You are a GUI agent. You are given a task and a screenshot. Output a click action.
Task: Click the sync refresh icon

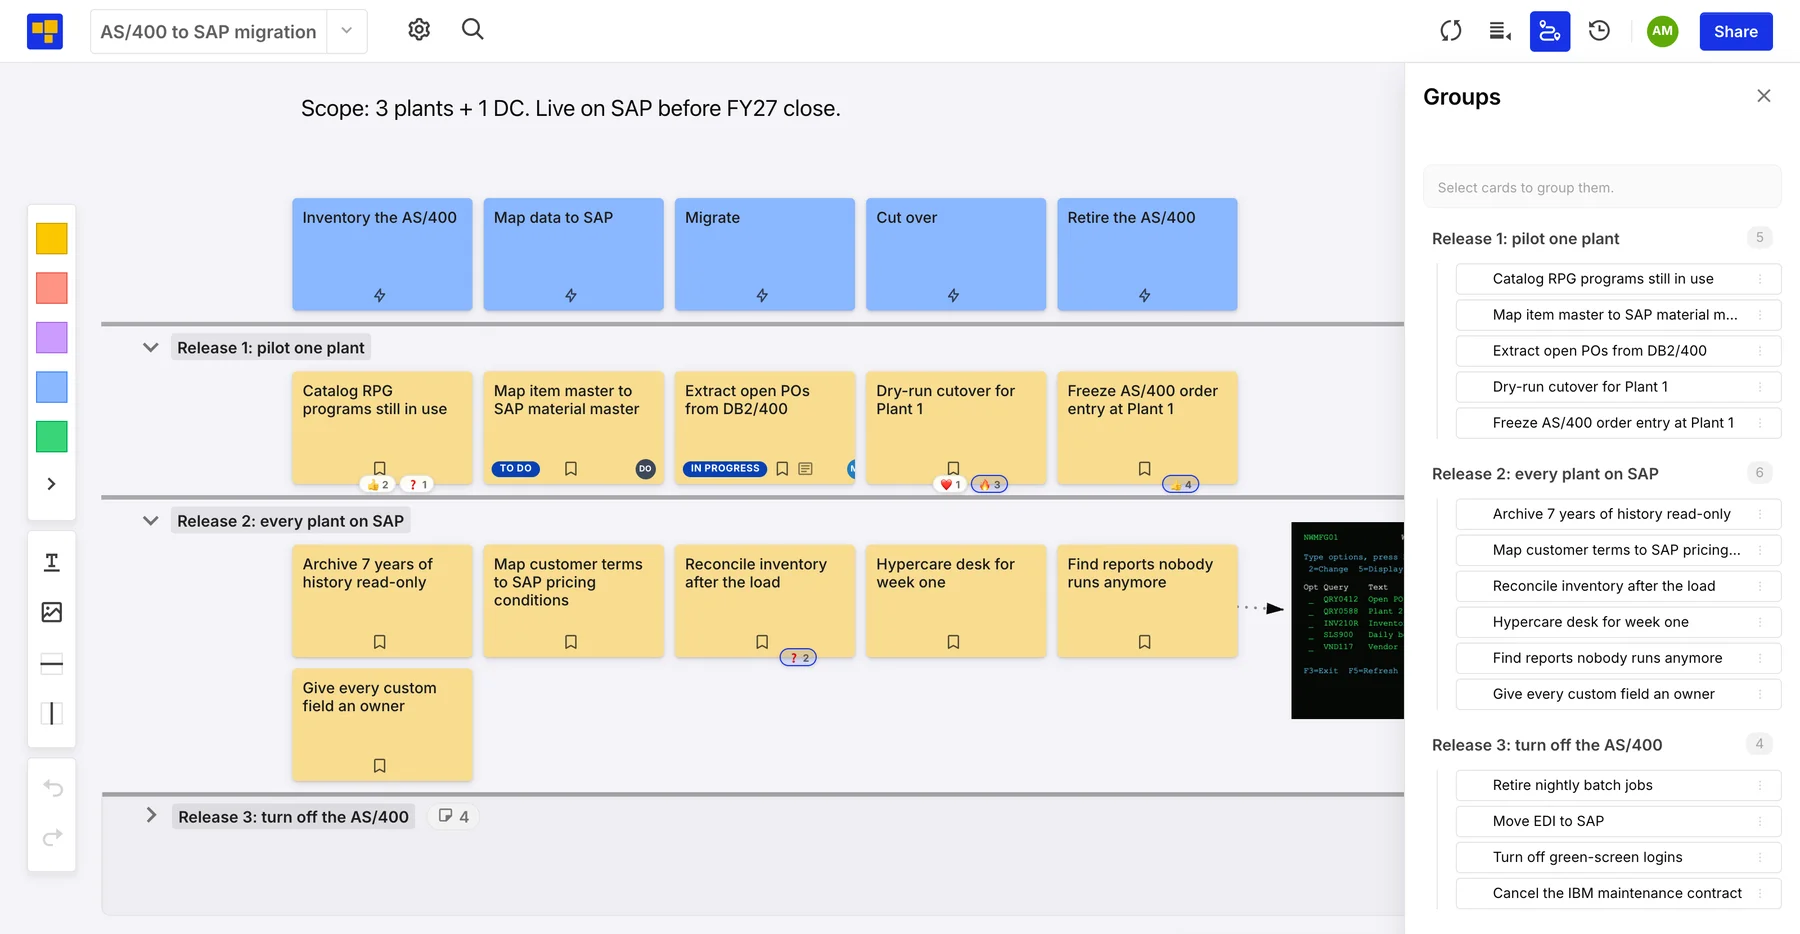1451,31
